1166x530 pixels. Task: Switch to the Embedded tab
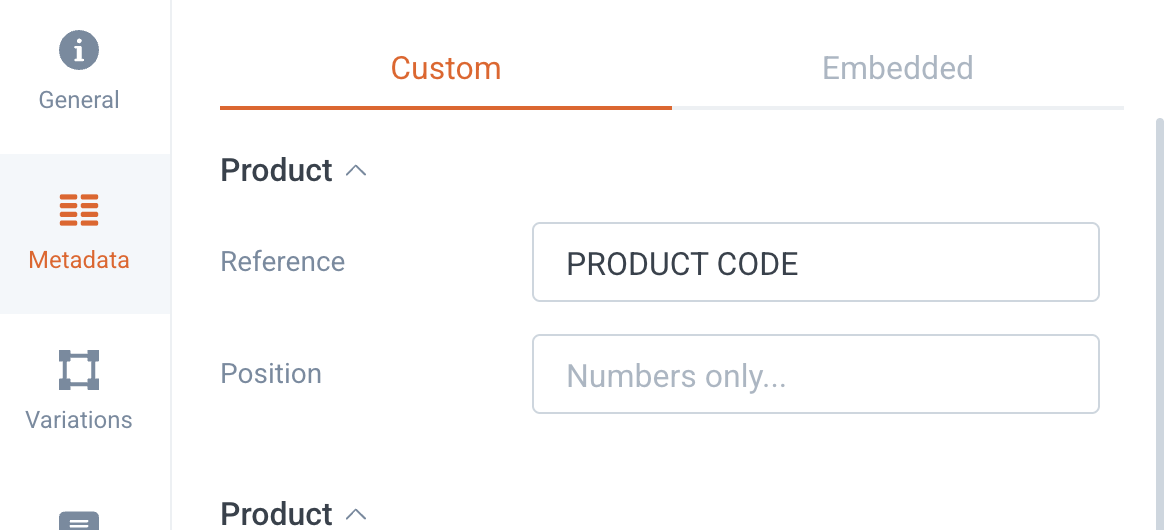tap(898, 68)
